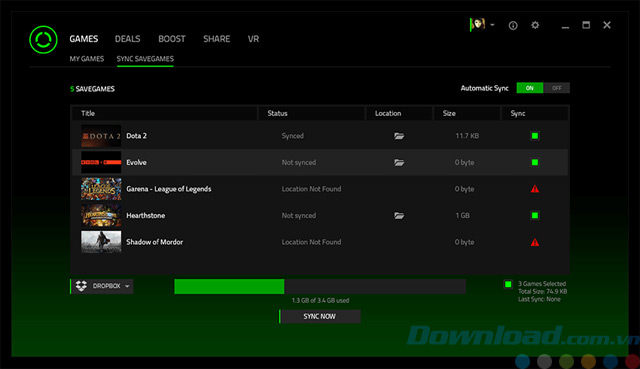Click the Last Sync: None text
640x369 pixels.
(539, 299)
